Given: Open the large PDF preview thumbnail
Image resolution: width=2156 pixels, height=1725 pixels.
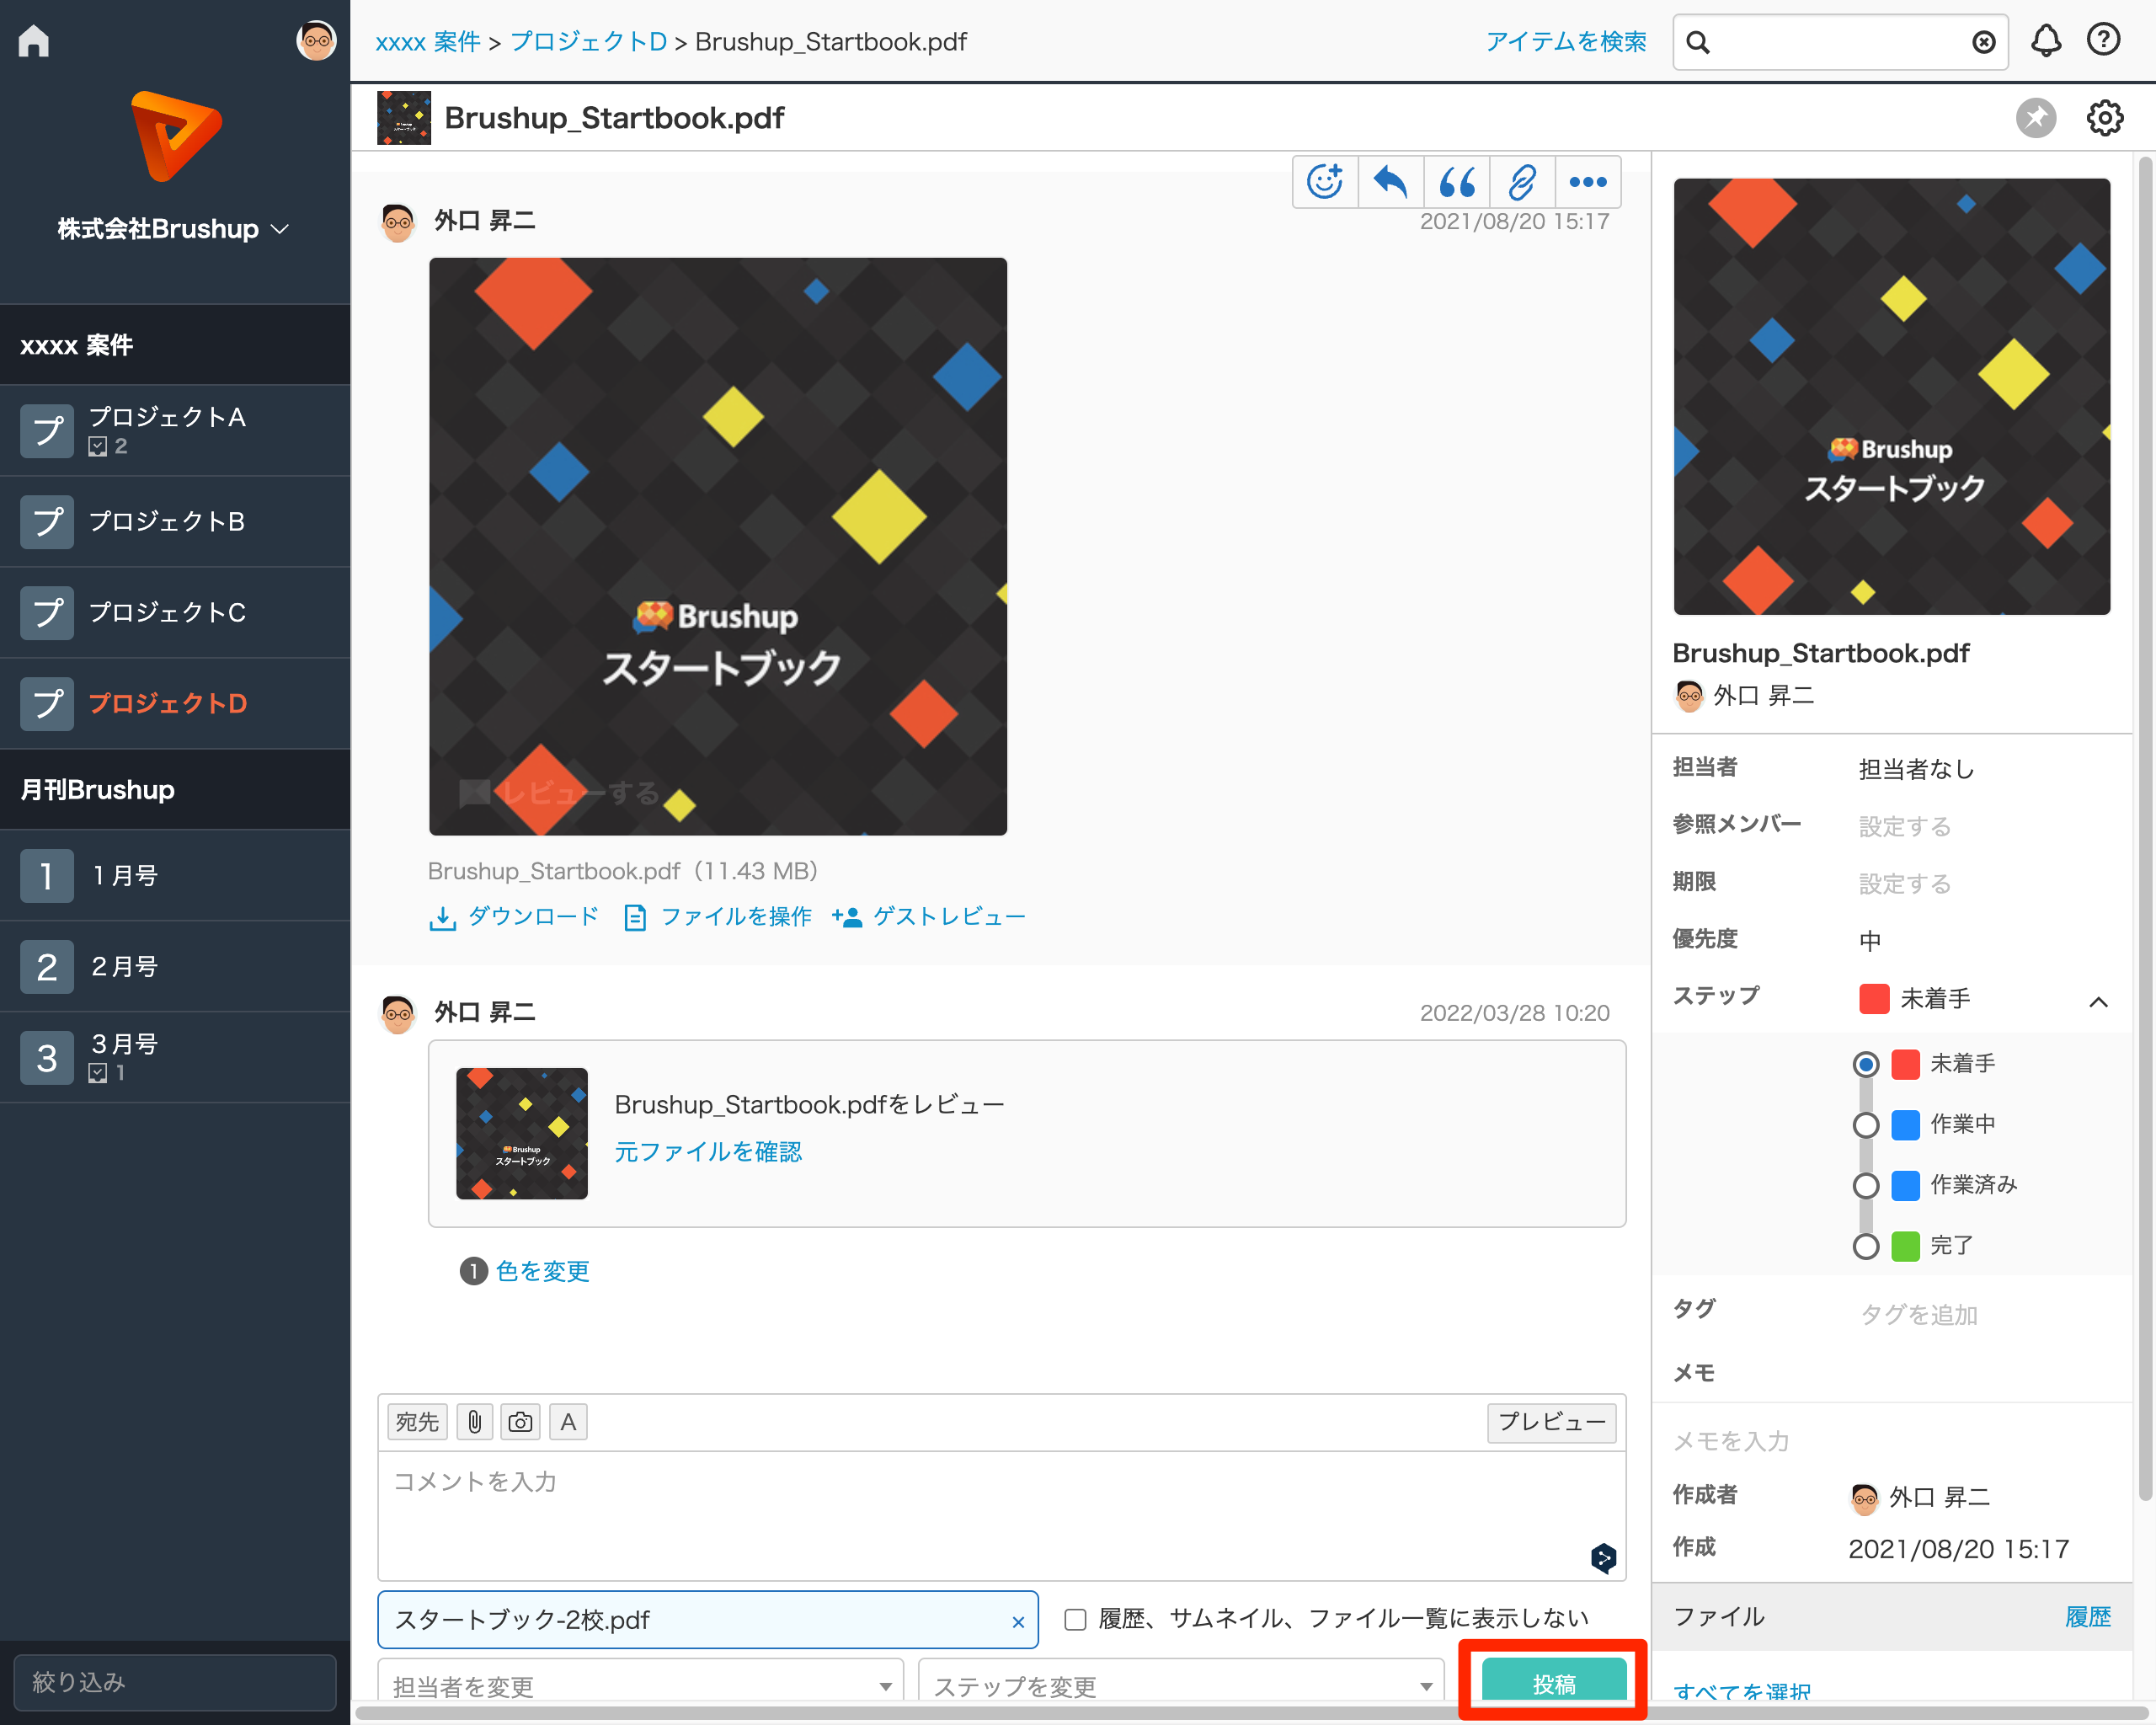Looking at the screenshot, I should coord(718,546).
